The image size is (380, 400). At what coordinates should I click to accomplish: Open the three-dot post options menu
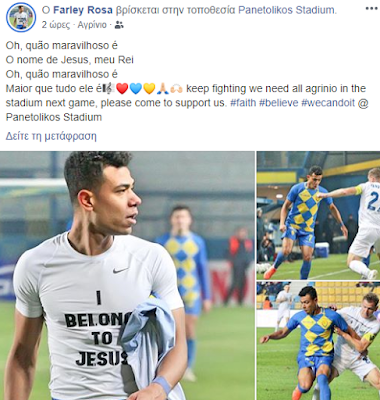pyautogui.click(x=372, y=9)
